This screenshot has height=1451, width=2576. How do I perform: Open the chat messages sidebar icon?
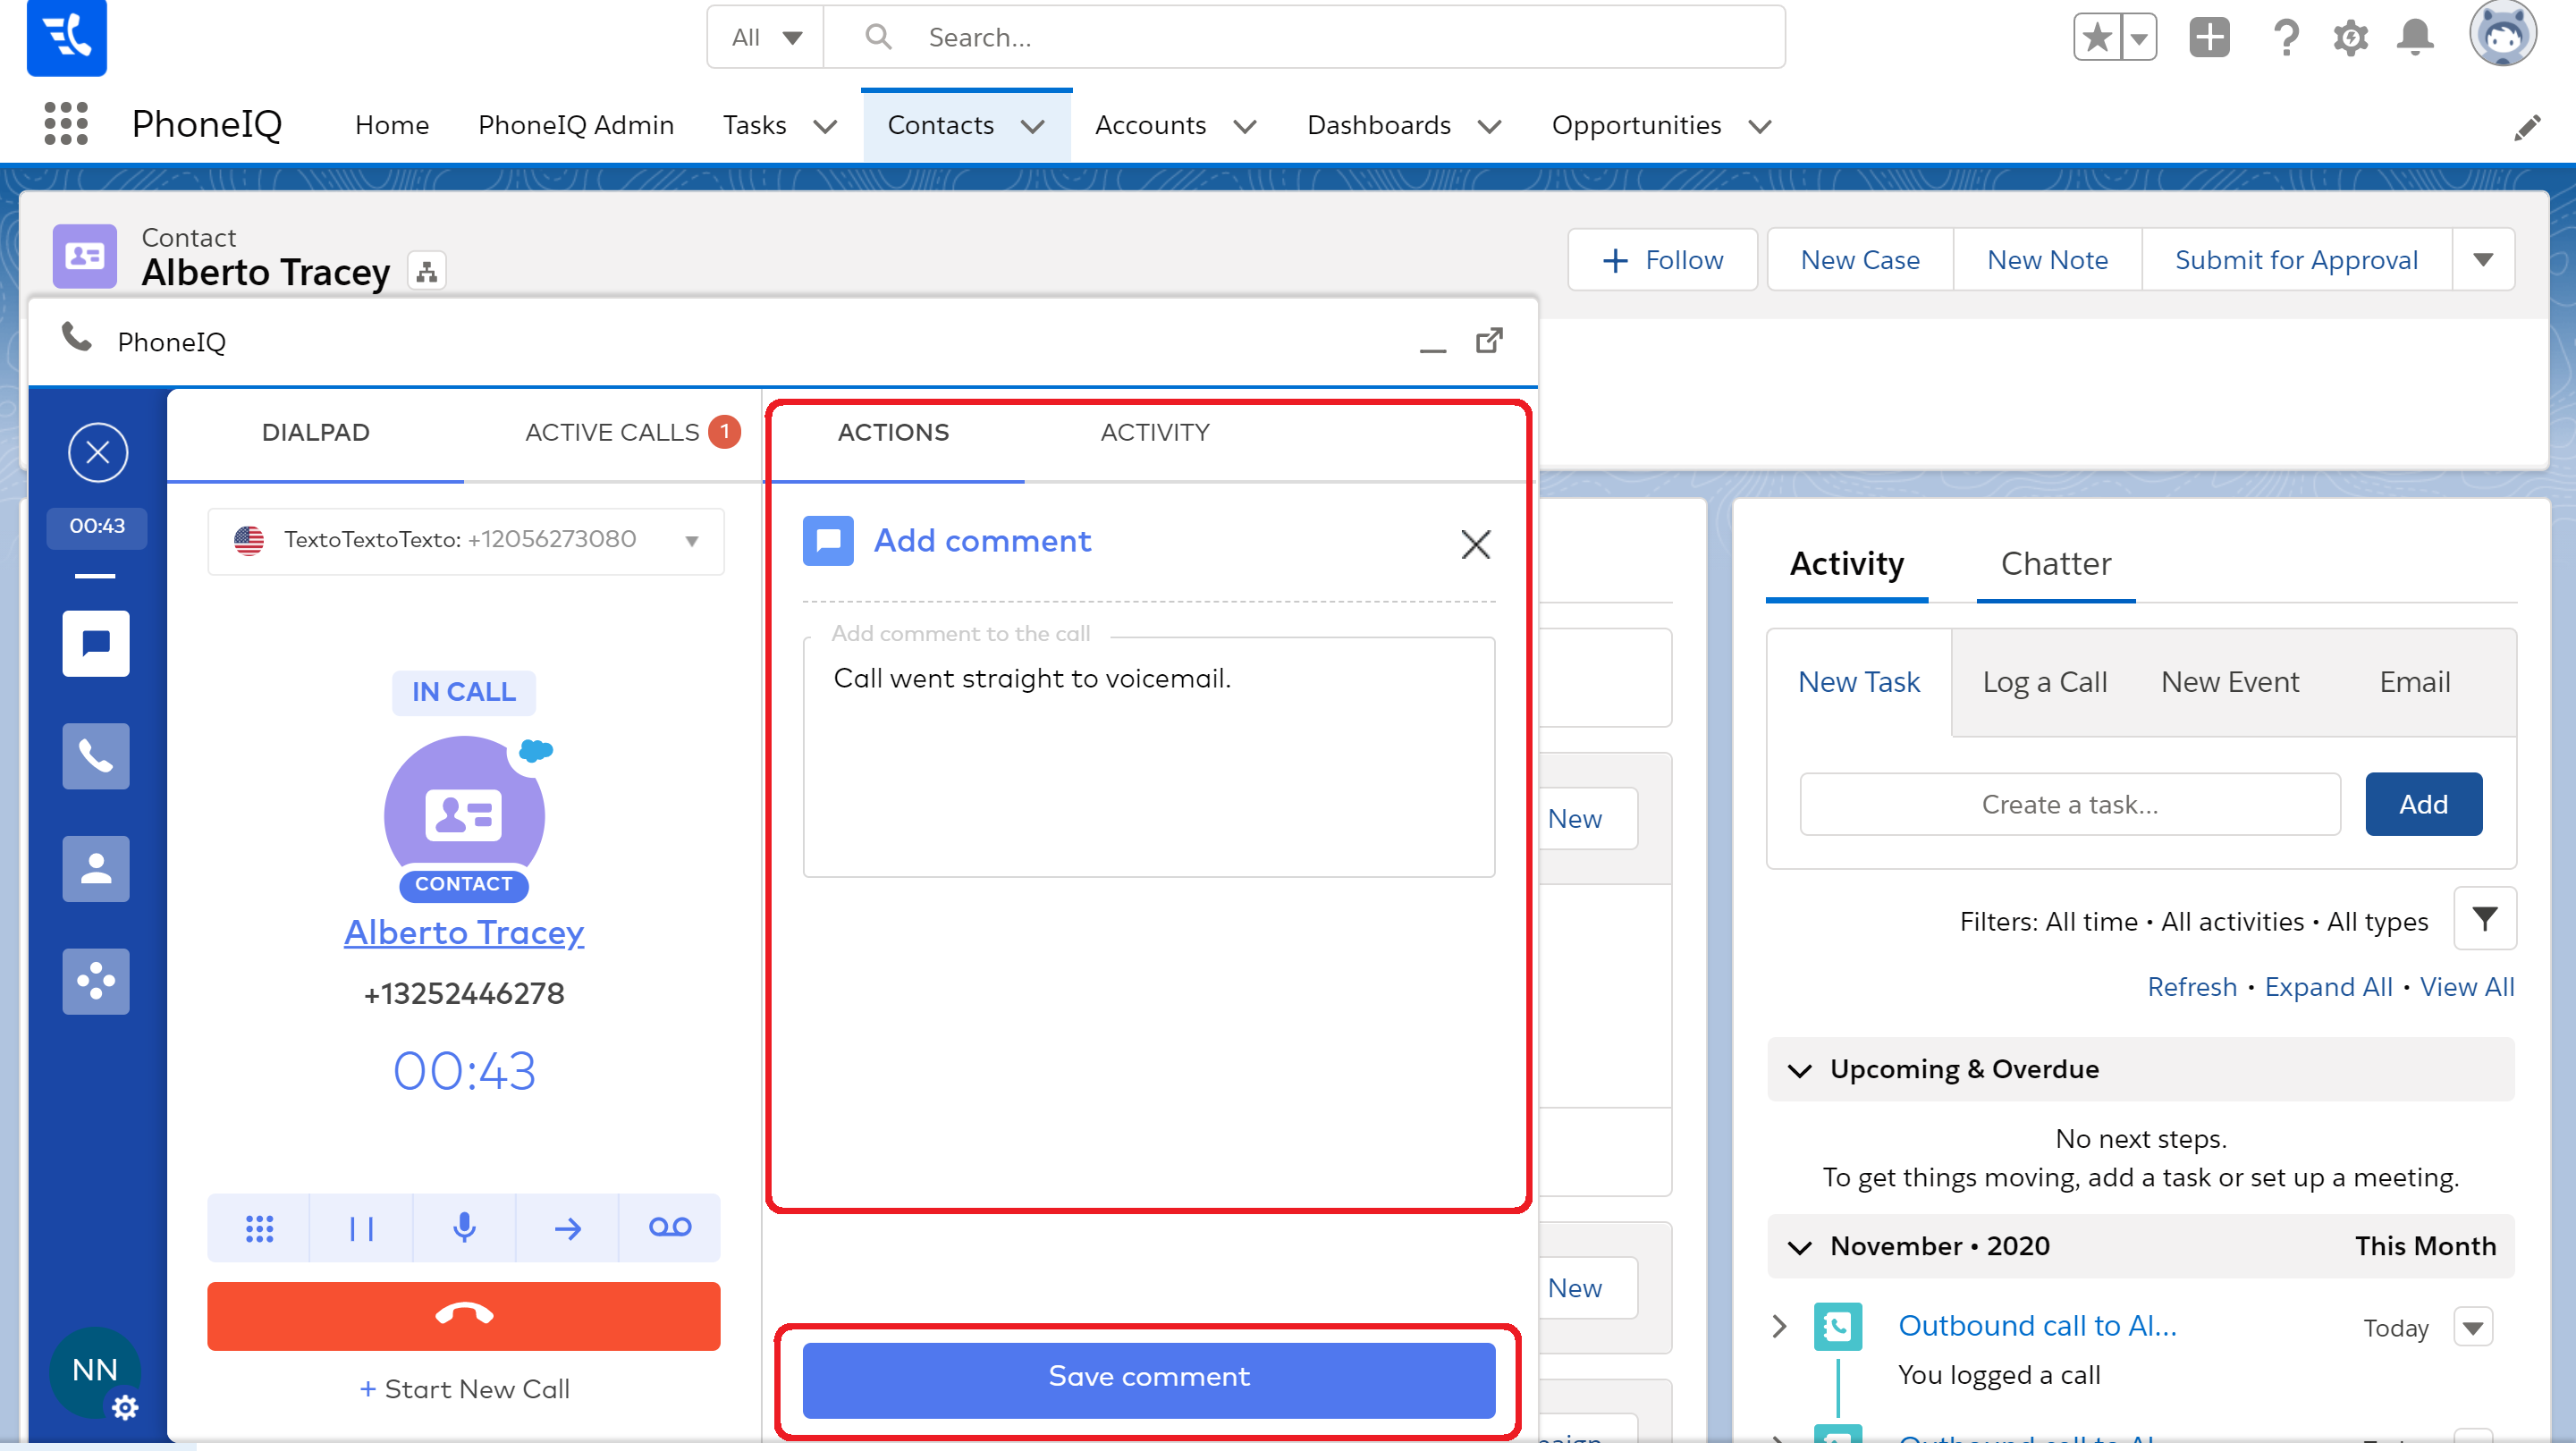96,644
